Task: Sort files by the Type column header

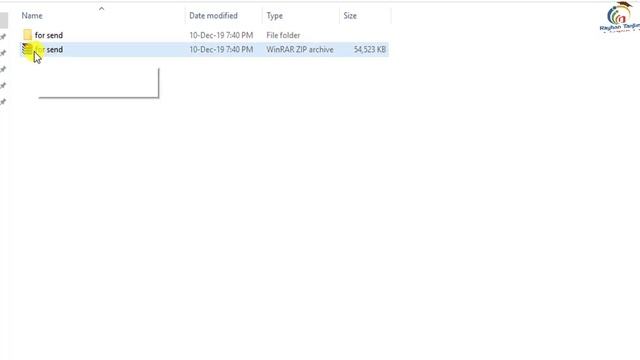Action: point(275,16)
